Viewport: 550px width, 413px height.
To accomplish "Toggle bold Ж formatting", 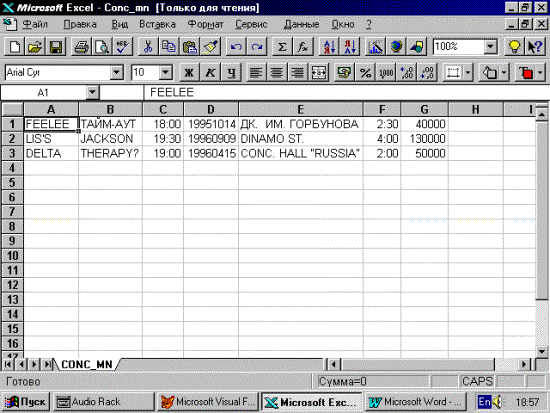I will pyautogui.click(x=189, y=73).
